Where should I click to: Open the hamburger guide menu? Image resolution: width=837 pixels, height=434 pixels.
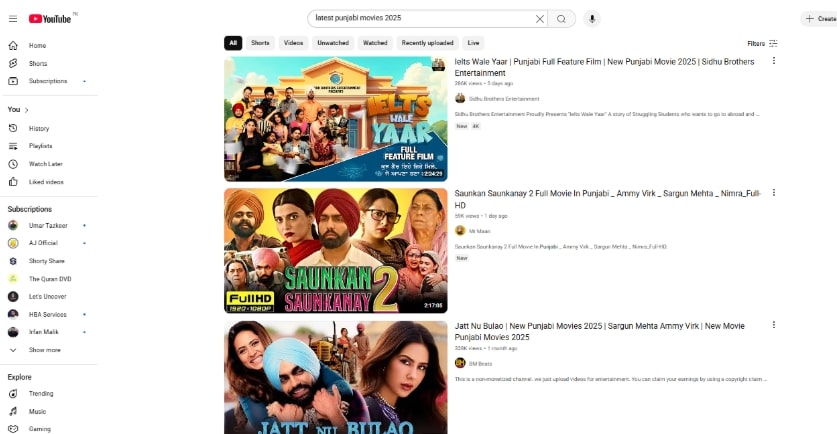(13, 19)
